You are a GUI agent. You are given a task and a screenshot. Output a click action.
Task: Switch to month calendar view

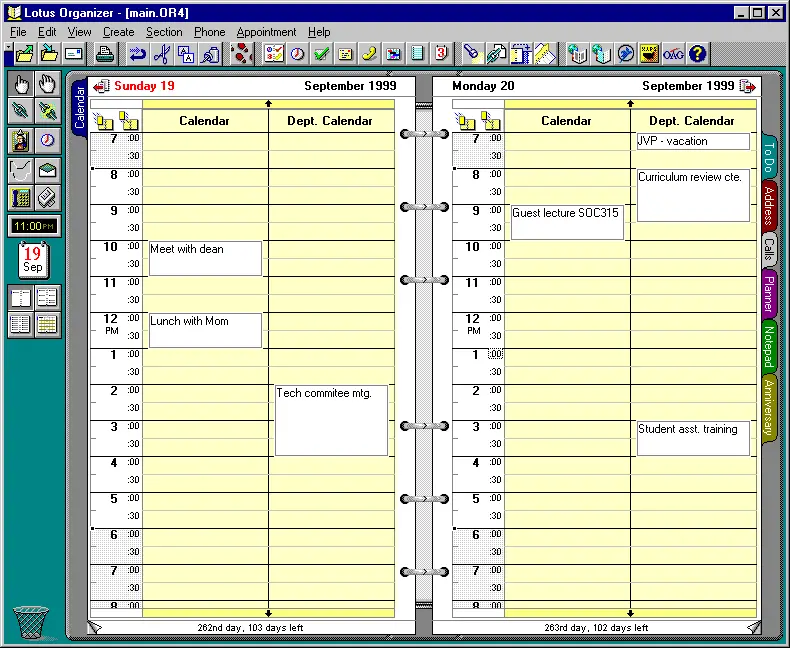(x=47, y=324)
